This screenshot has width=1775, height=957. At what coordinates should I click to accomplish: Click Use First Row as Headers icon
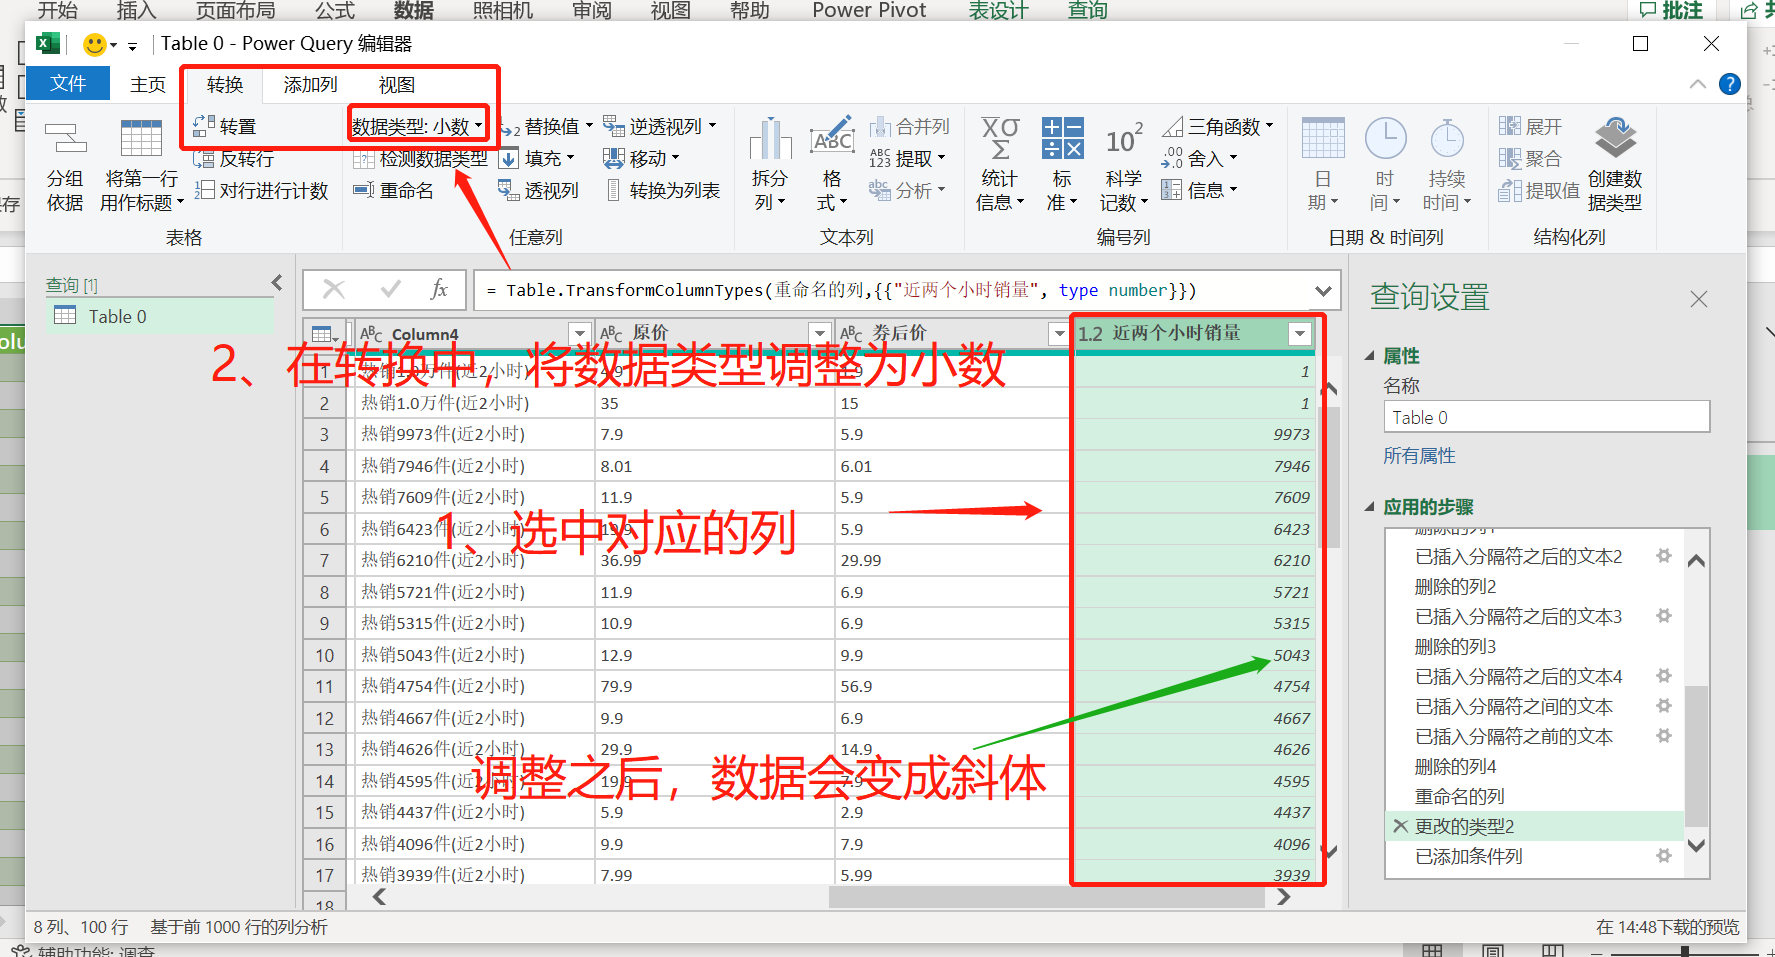click(x=141, y=140)
